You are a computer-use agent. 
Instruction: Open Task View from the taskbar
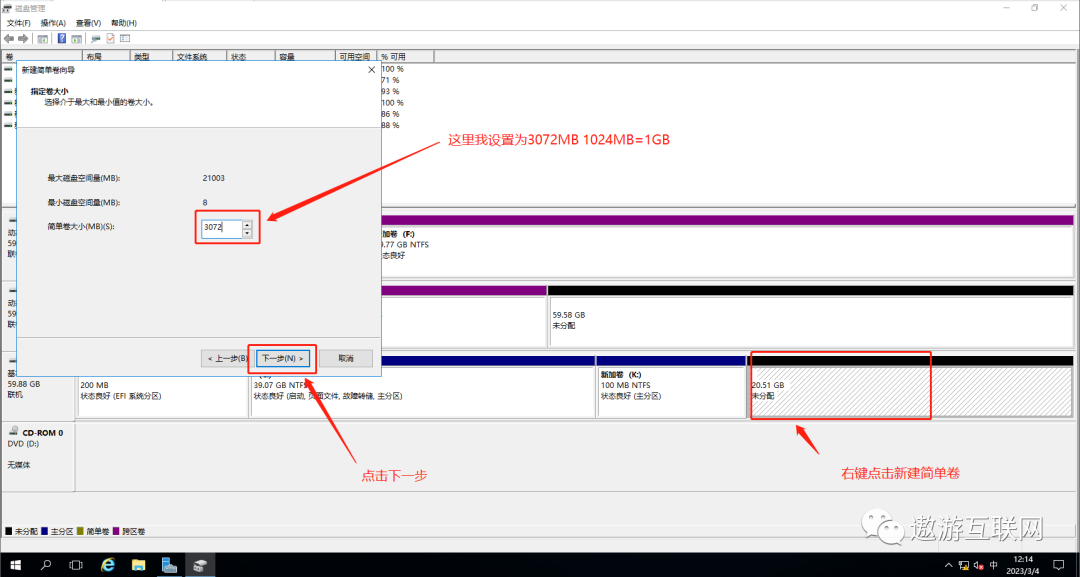coord(76,565)
